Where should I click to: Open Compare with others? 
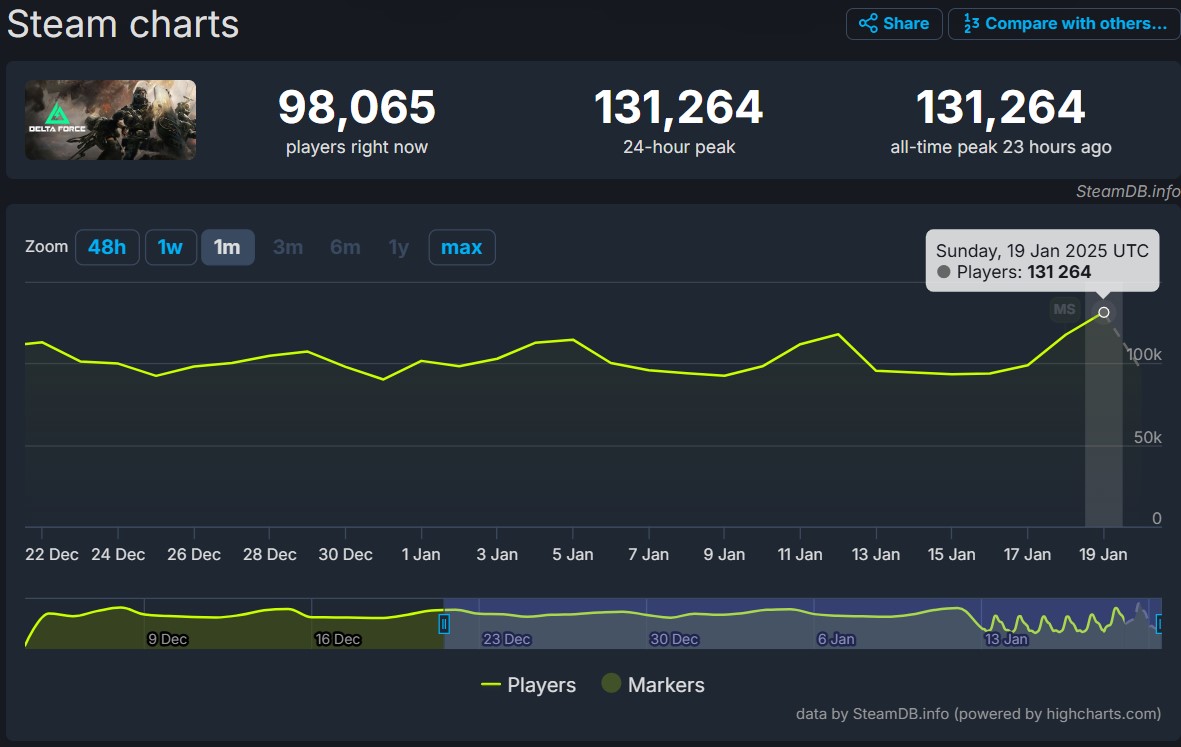pos(1064,23)
